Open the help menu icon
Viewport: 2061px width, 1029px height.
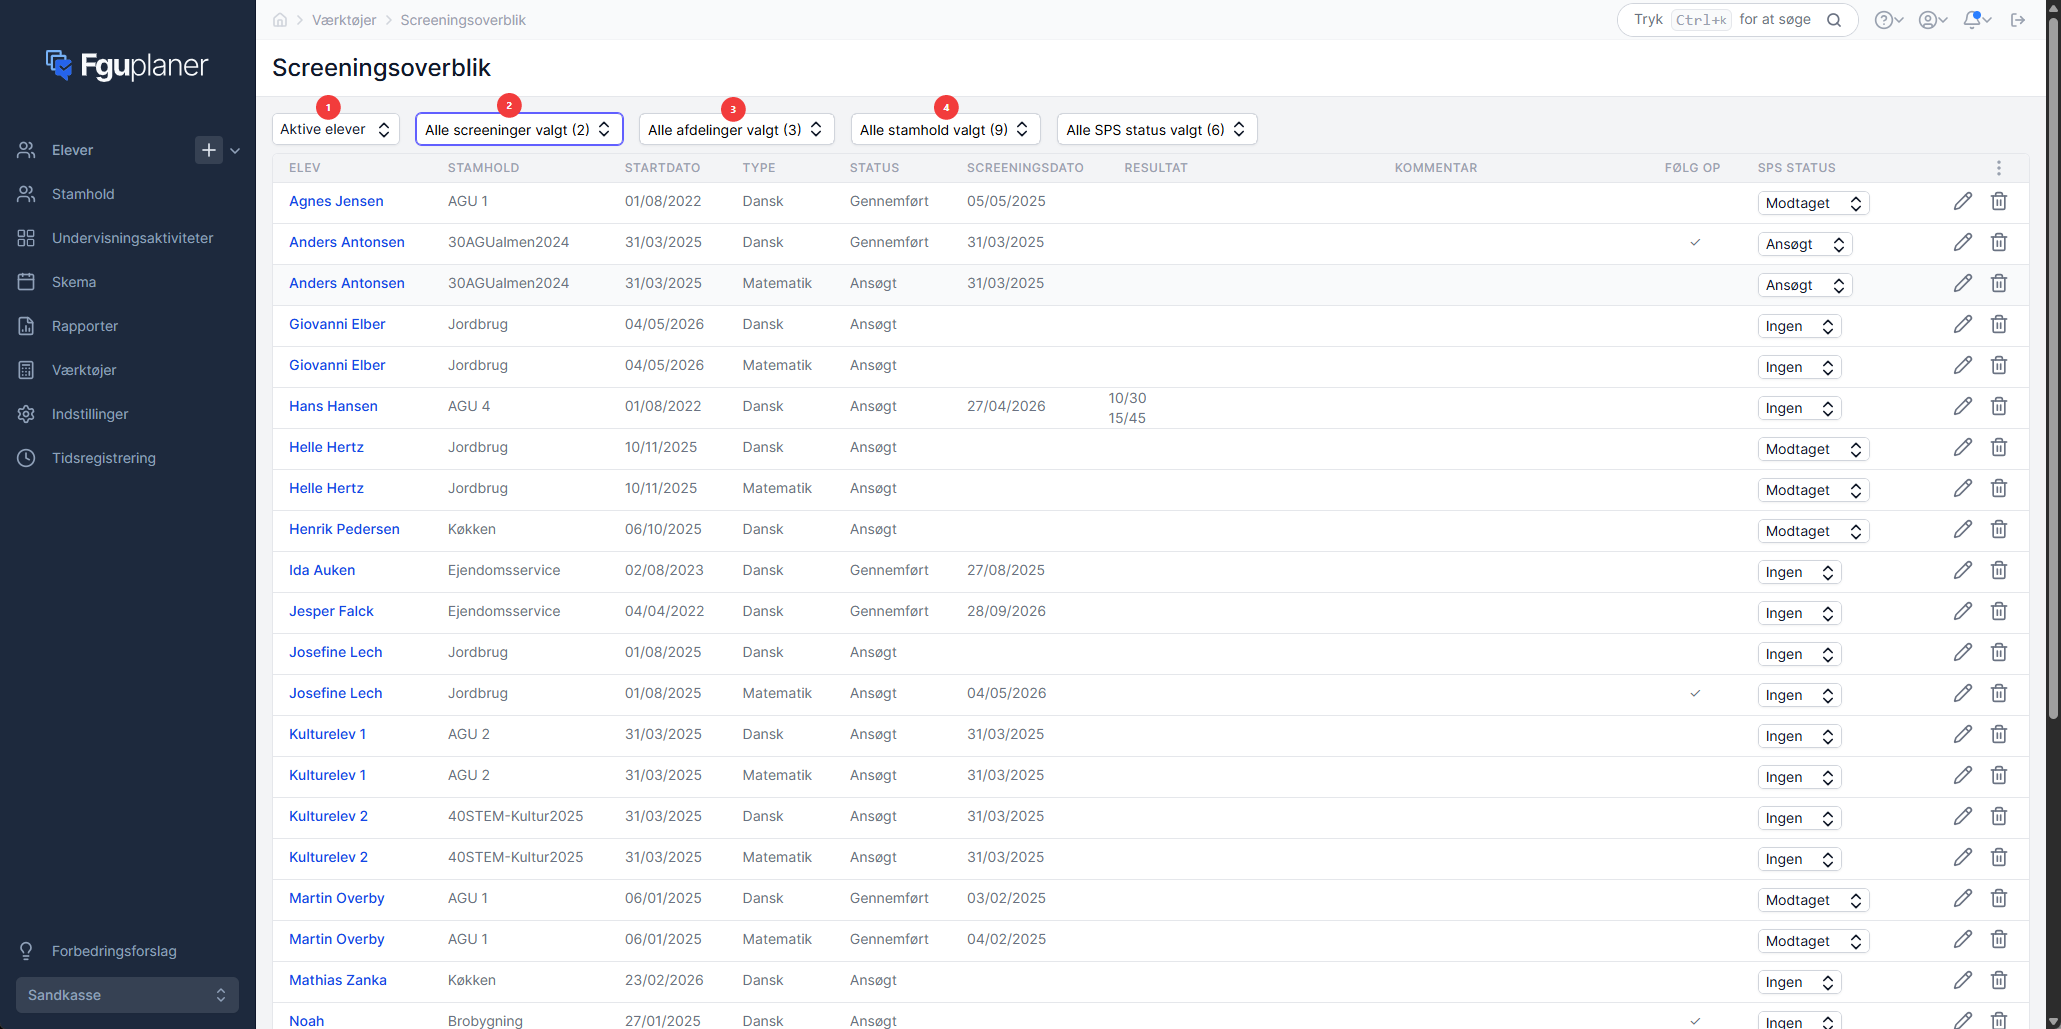click(x=1889, y=20)
